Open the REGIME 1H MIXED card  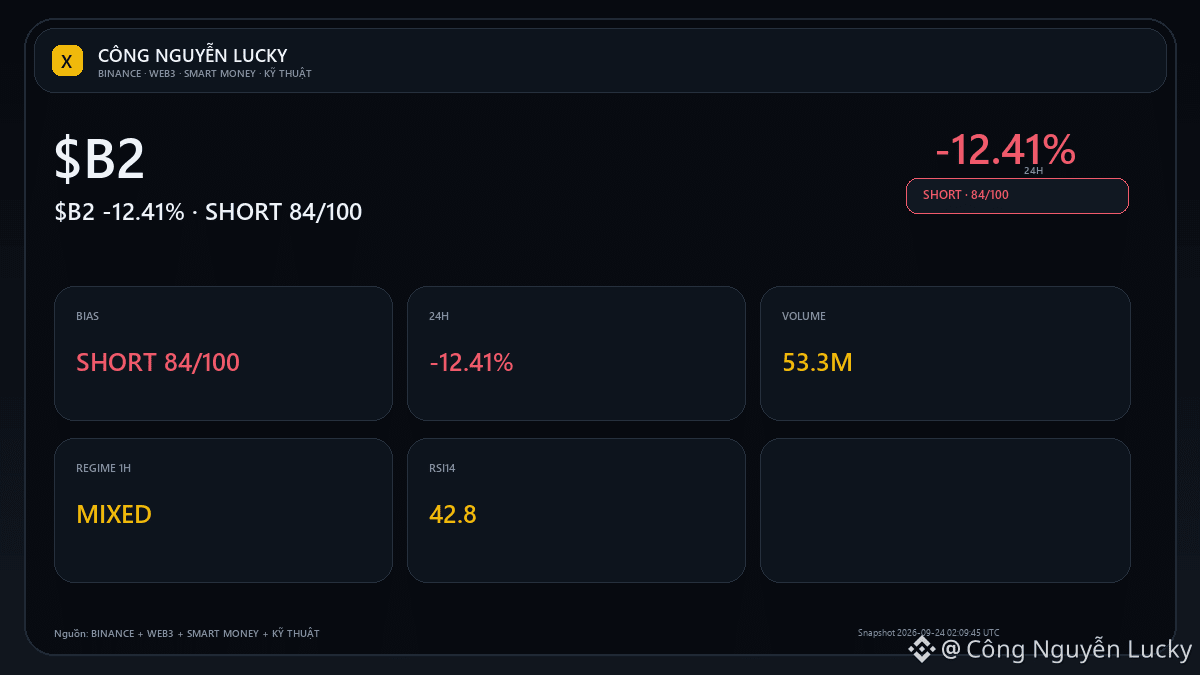223,510
